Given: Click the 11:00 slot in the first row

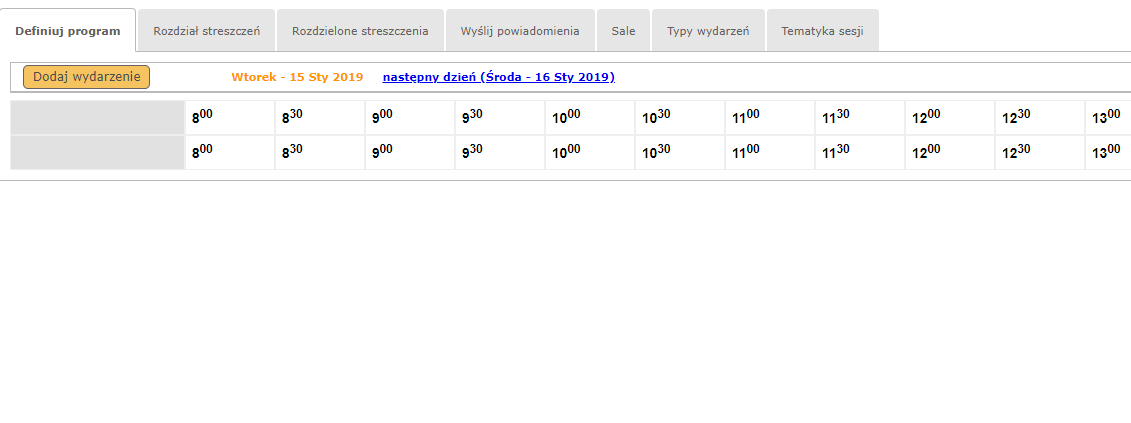Looking at the screenshot, I should point(769,117).
